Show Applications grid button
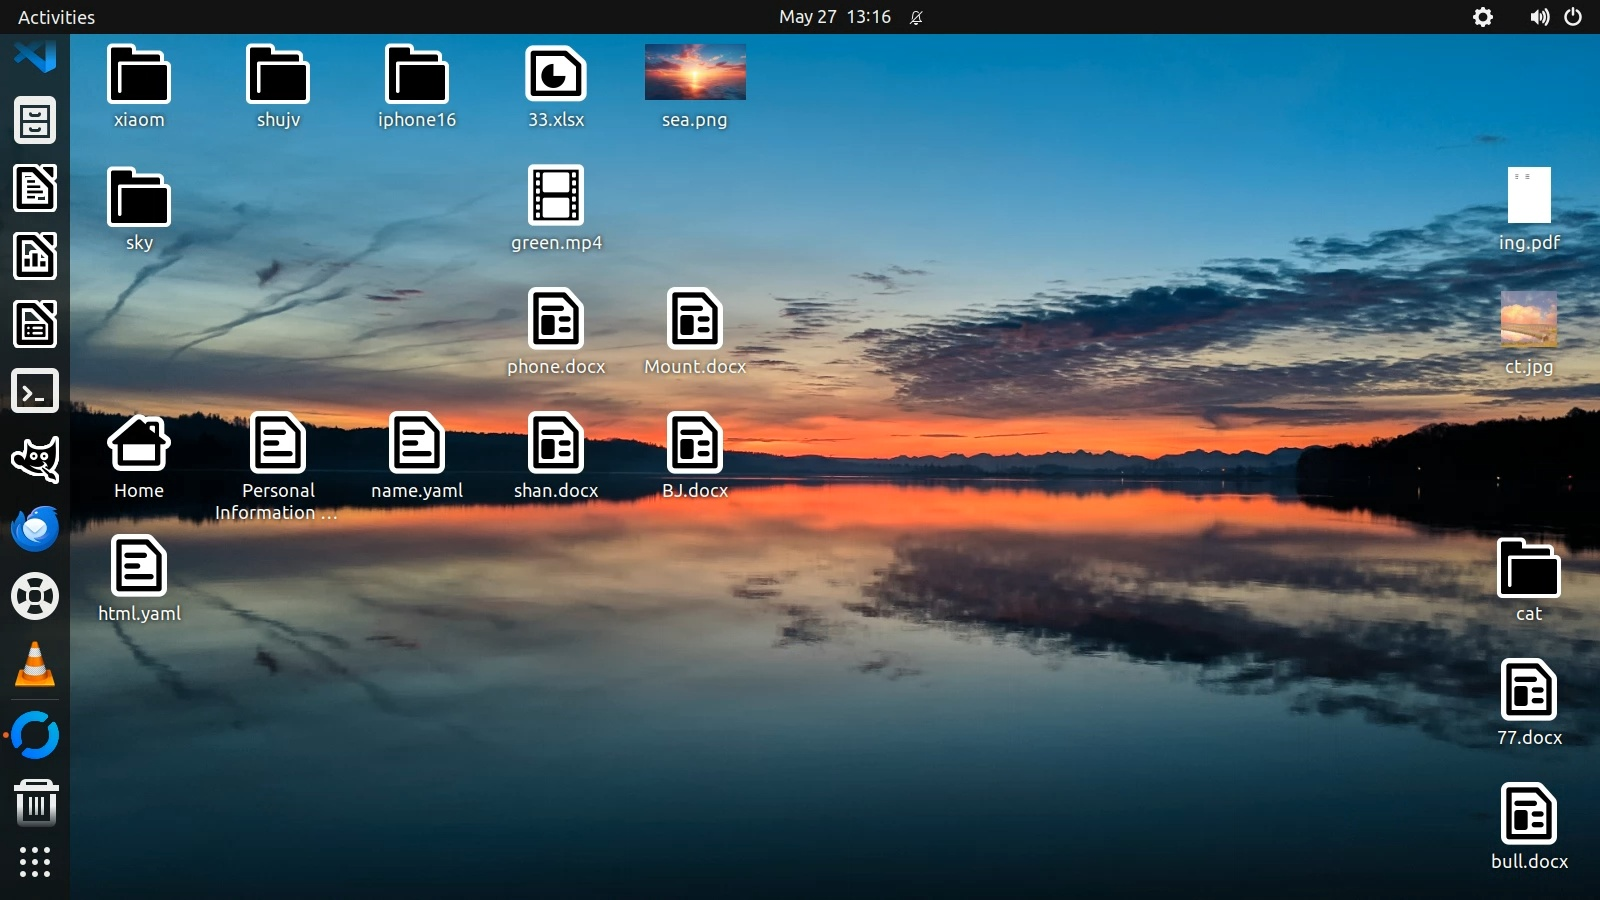This screenshot has width=1600, height=900. point(35,862)
